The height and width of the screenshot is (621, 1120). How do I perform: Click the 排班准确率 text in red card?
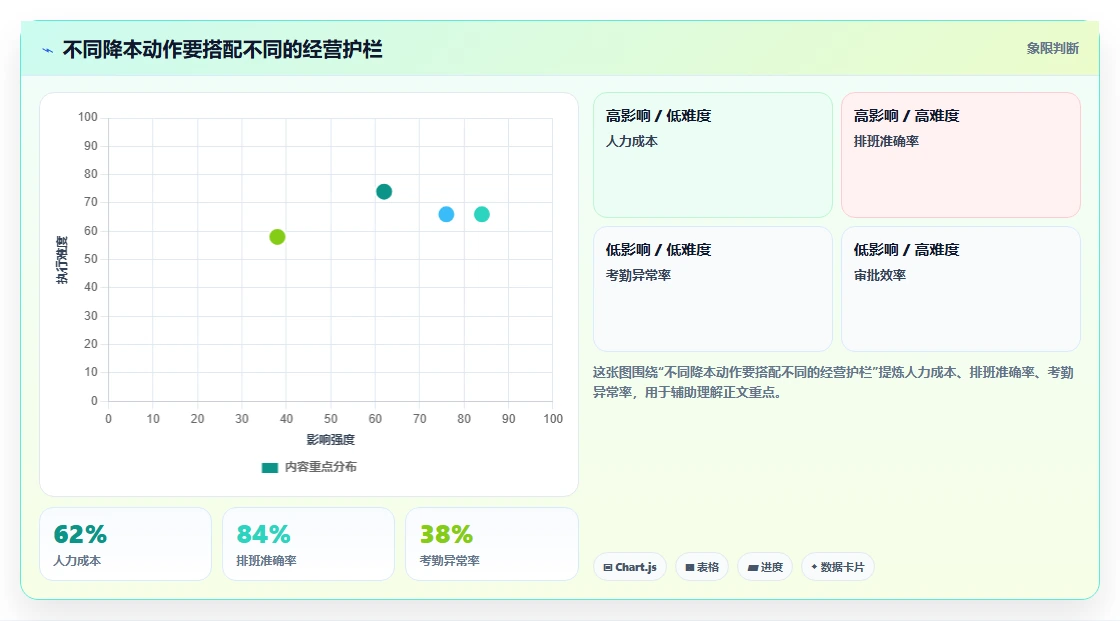(886, 141)
